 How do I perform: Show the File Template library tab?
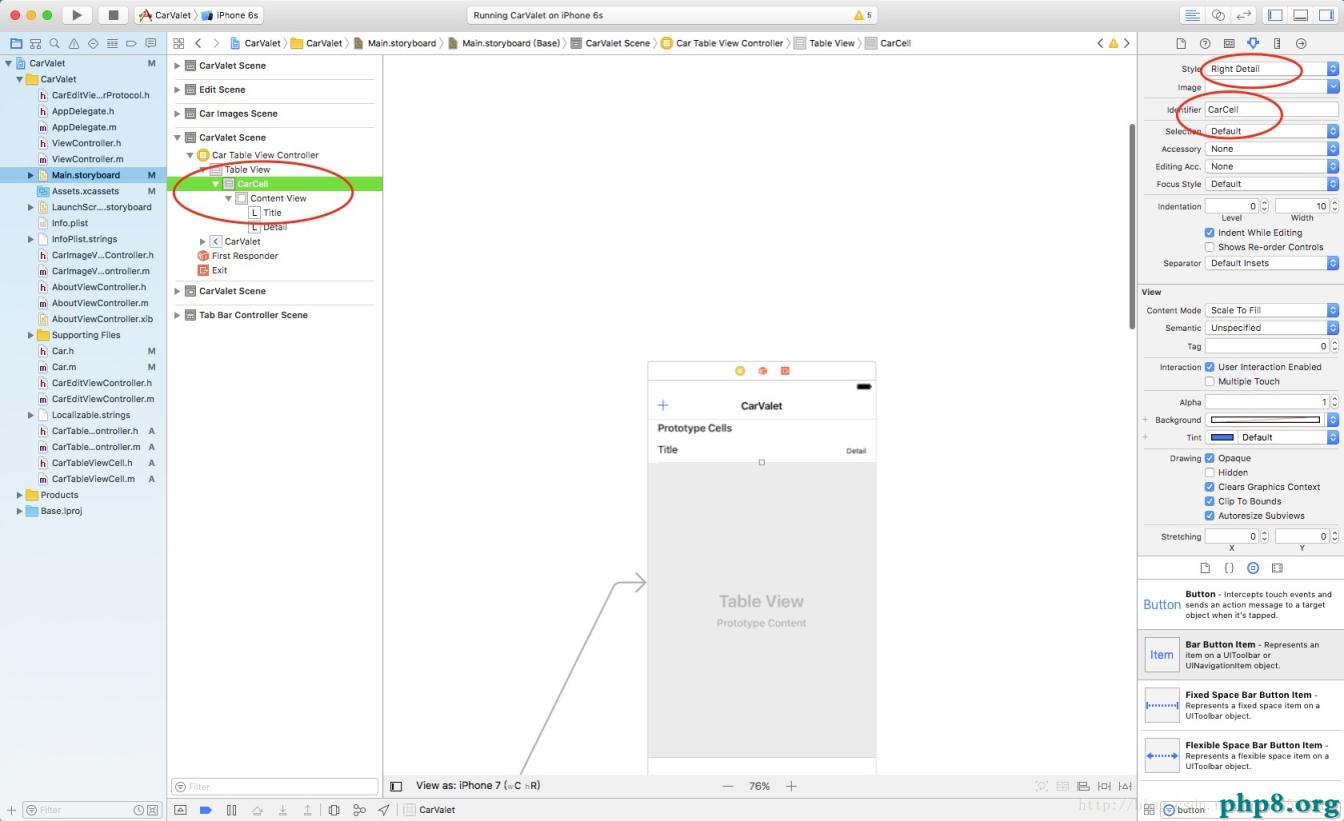1205,568
